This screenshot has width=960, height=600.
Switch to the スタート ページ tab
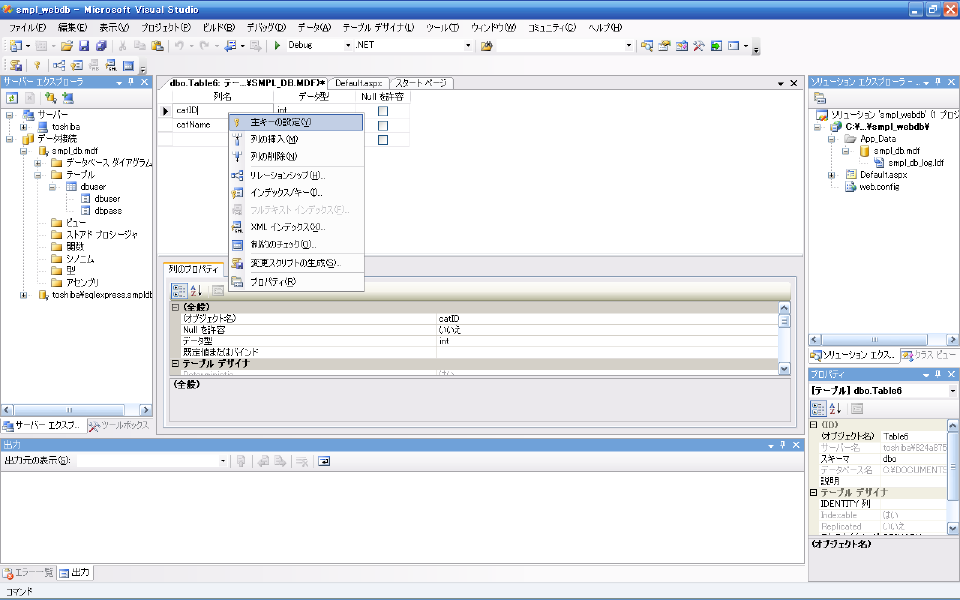[421, 83]
